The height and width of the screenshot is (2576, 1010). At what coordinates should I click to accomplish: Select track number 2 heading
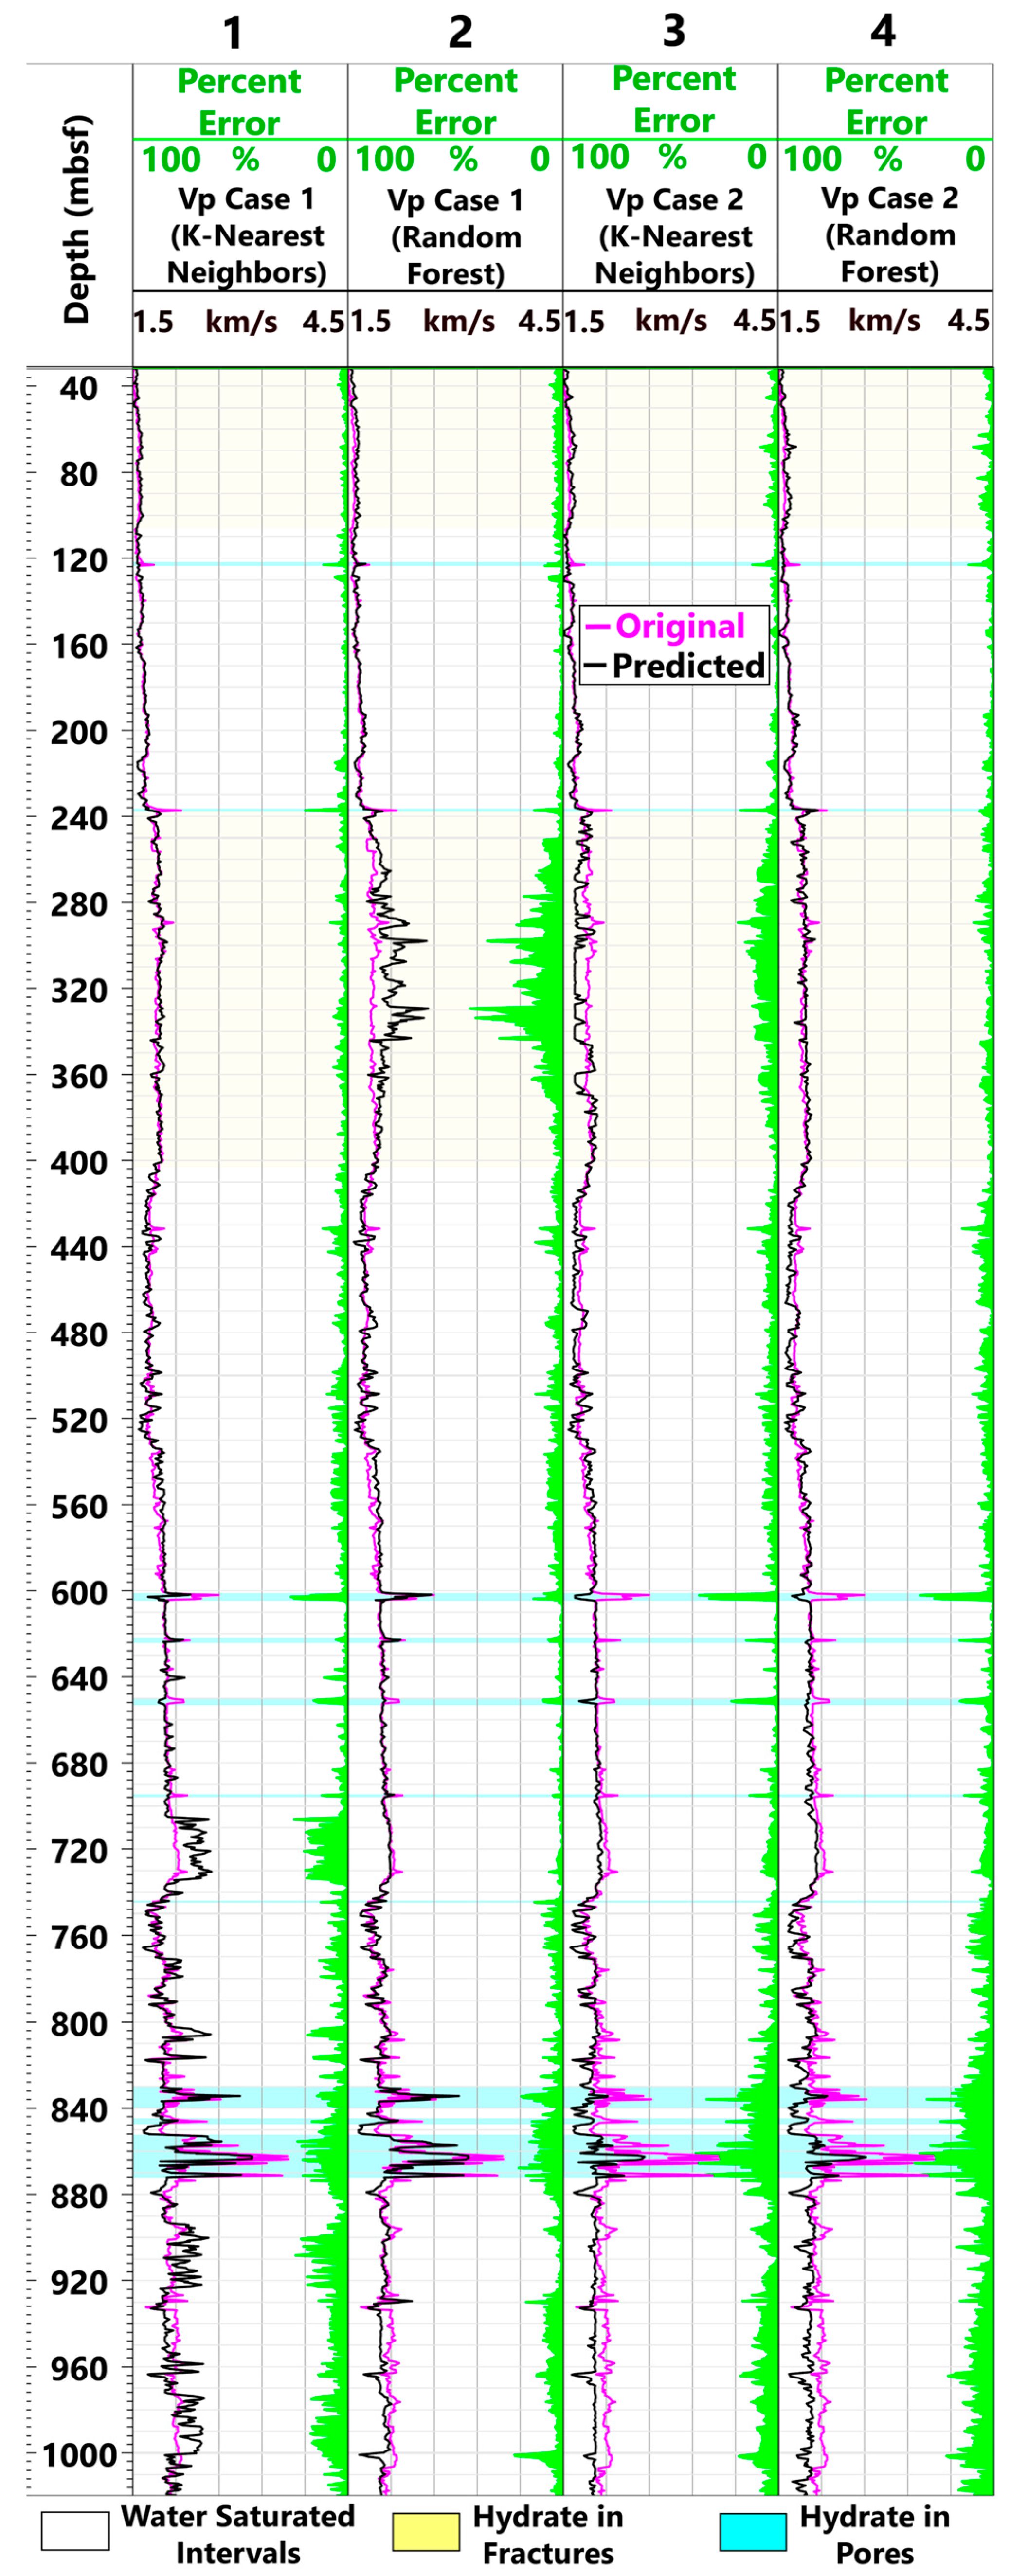pyautogui.click(x=460, y=33)
